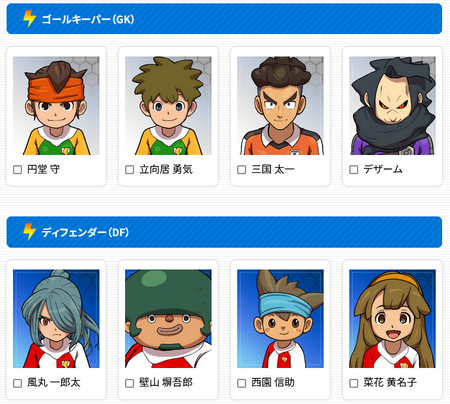Viewport: 450px width, 404px height.
Task: Select the 三国 太一 character portrait
Action: click(280, 106)
